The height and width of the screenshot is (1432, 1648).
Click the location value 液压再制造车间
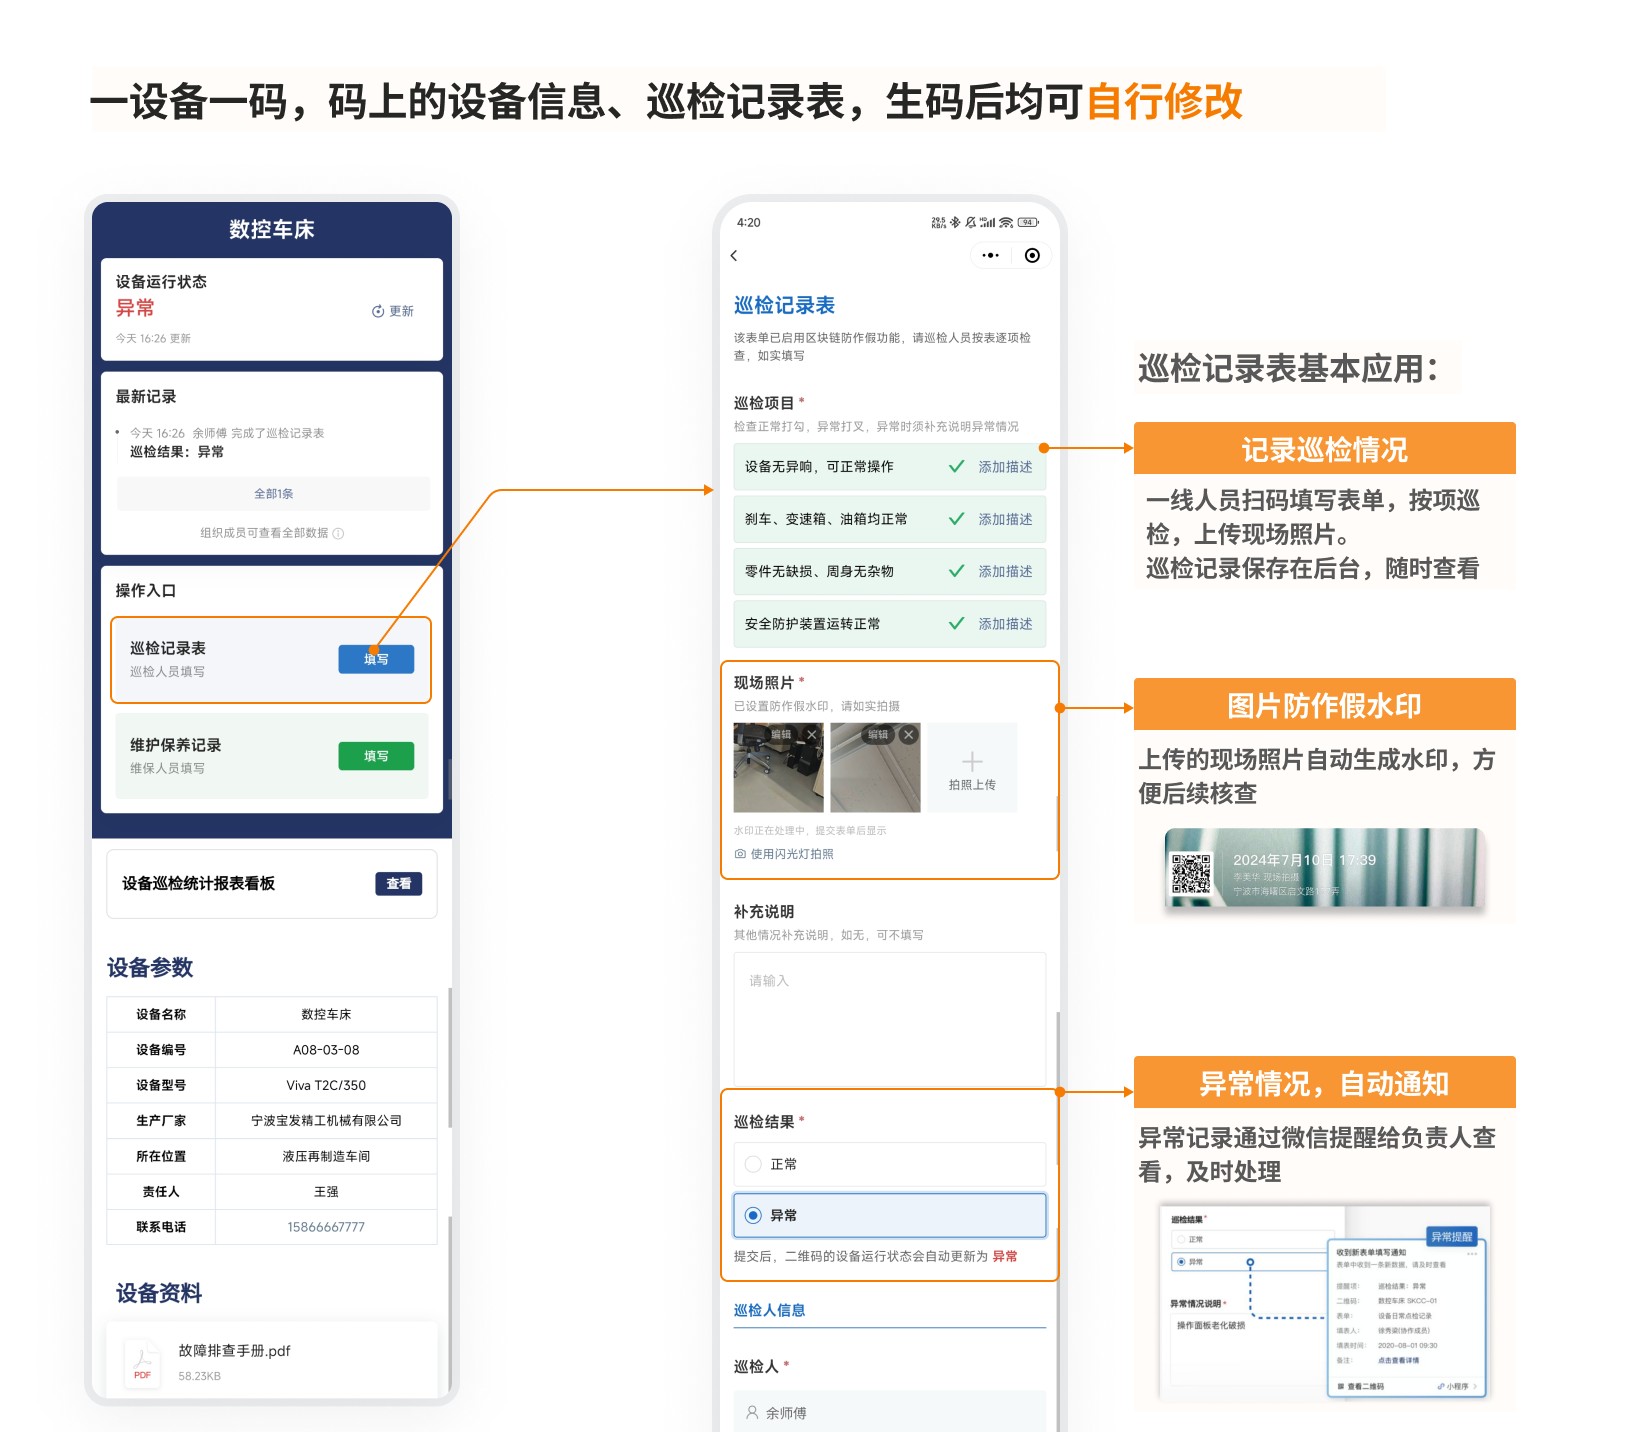[326, 1156]
